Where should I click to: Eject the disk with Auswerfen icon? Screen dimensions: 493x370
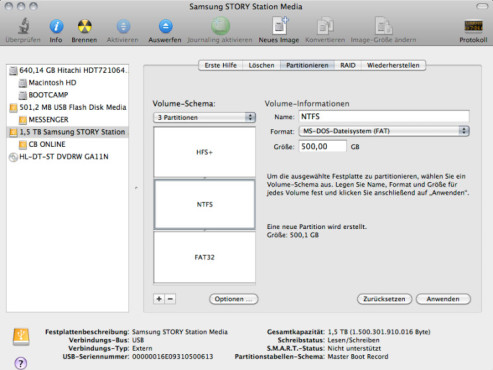[x=165, y=26]
